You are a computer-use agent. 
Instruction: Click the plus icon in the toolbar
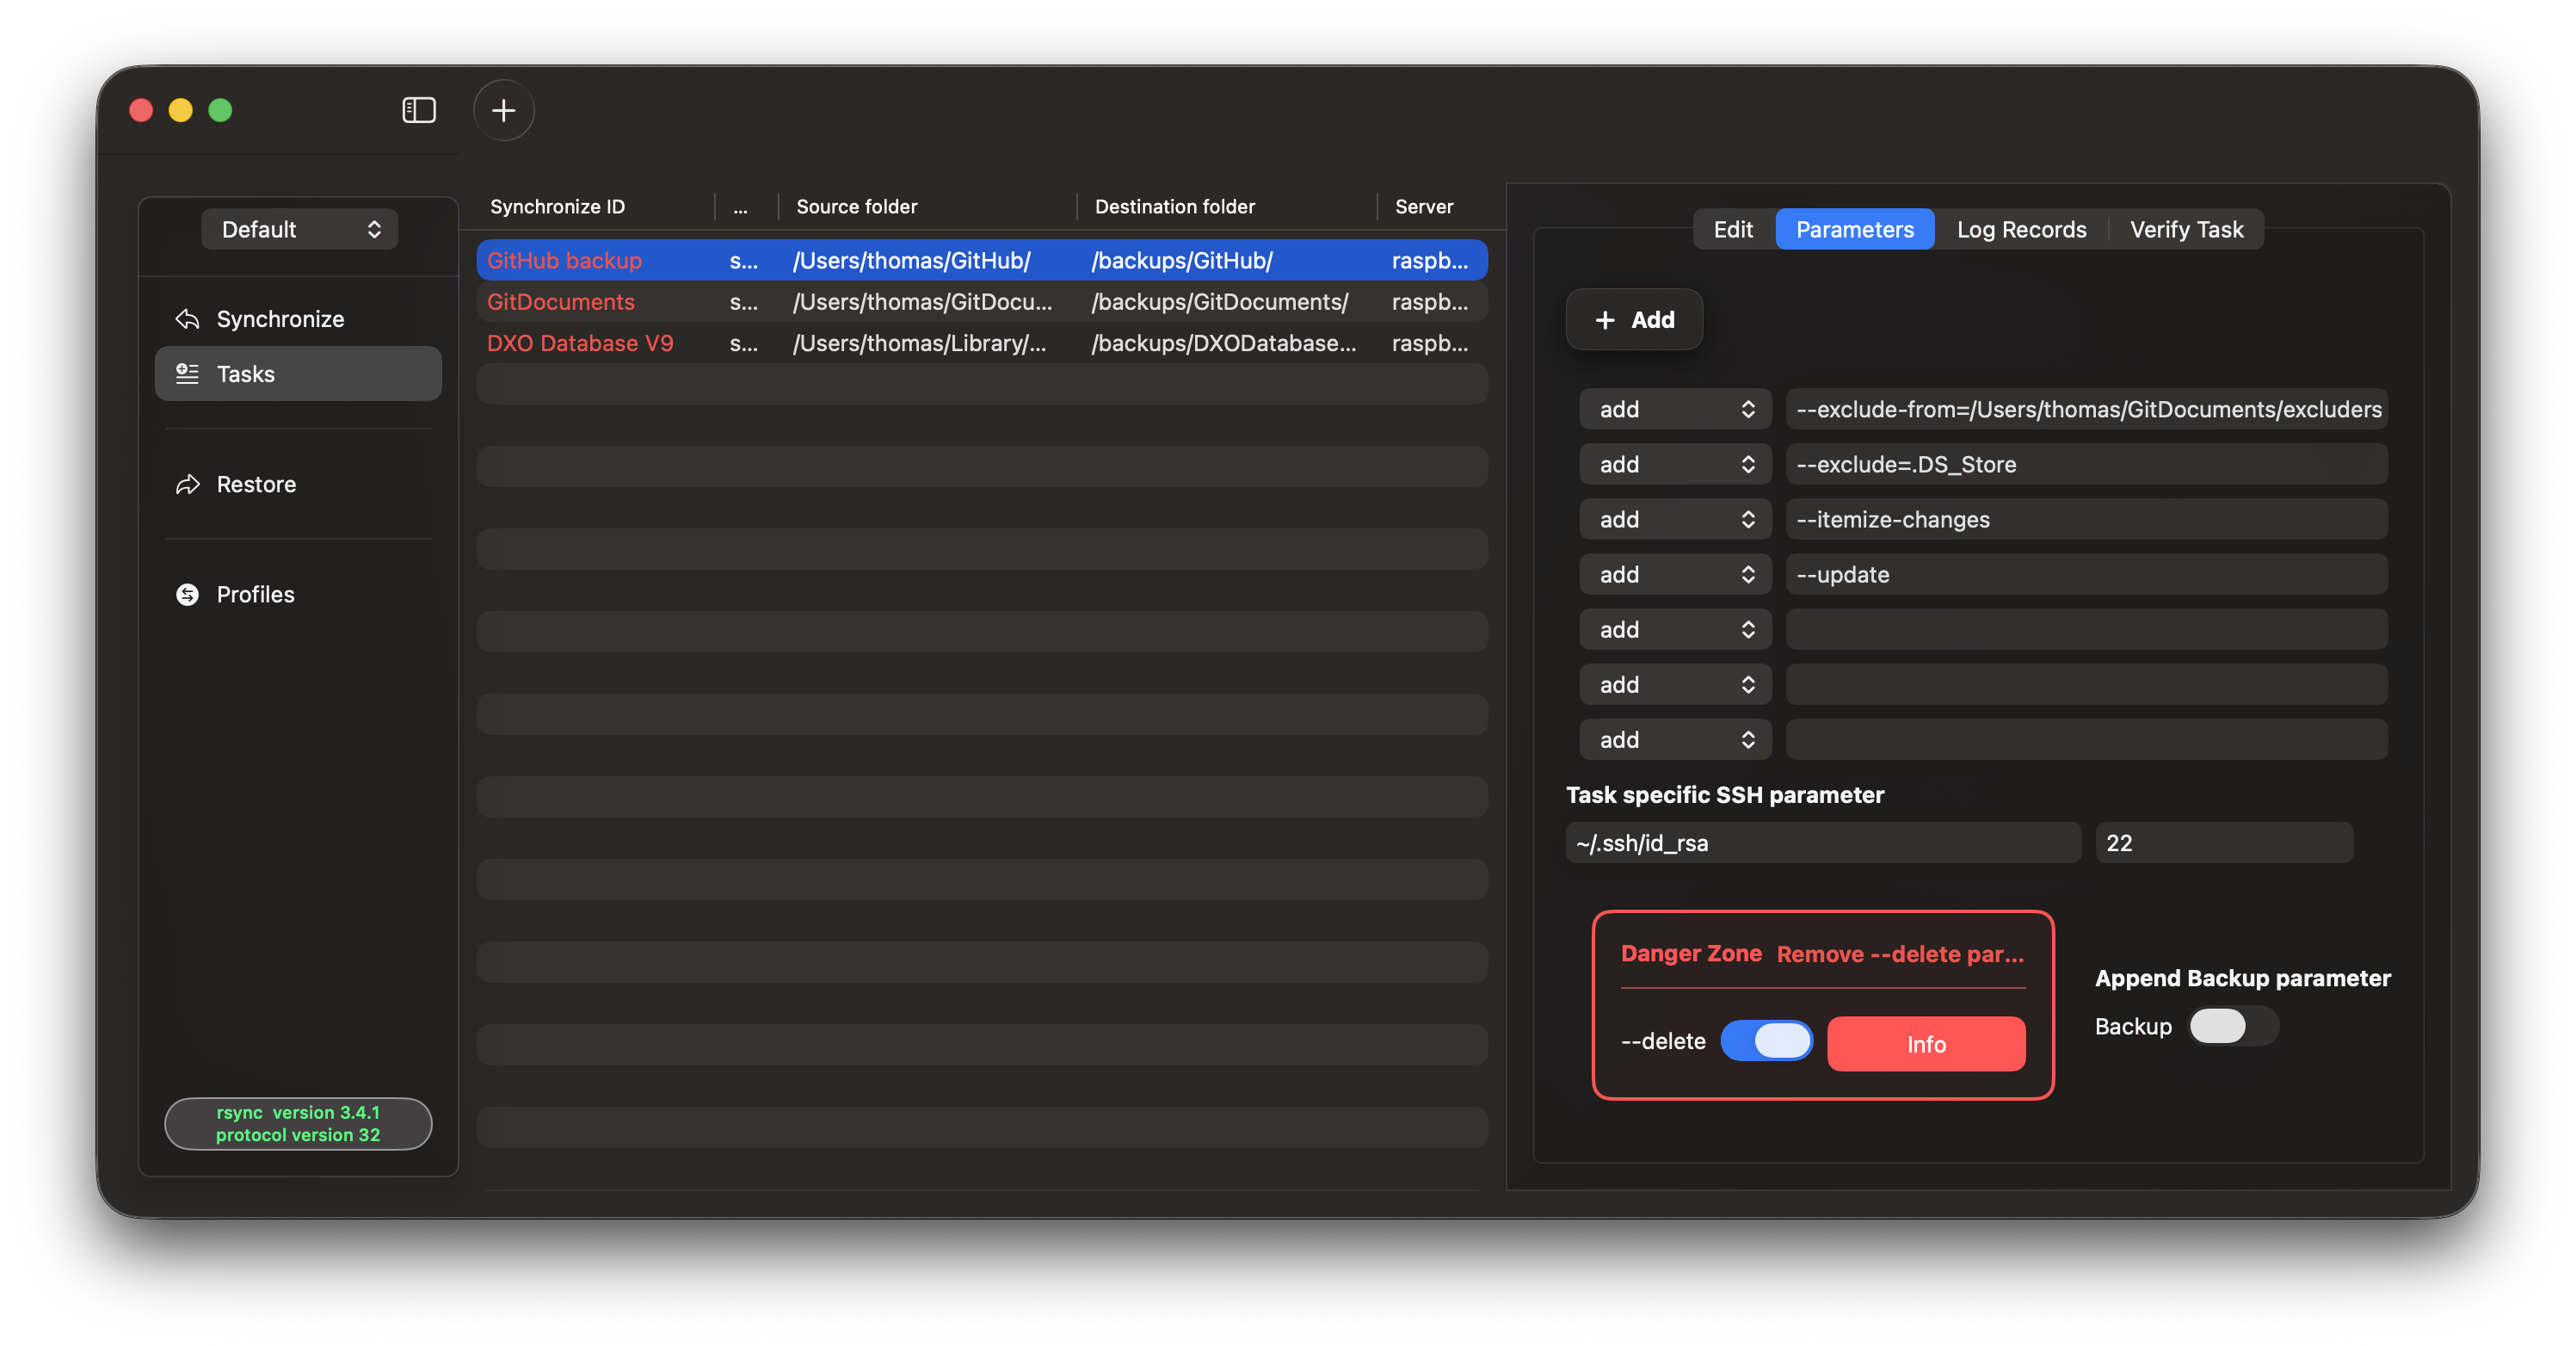(x=503, y=110)
